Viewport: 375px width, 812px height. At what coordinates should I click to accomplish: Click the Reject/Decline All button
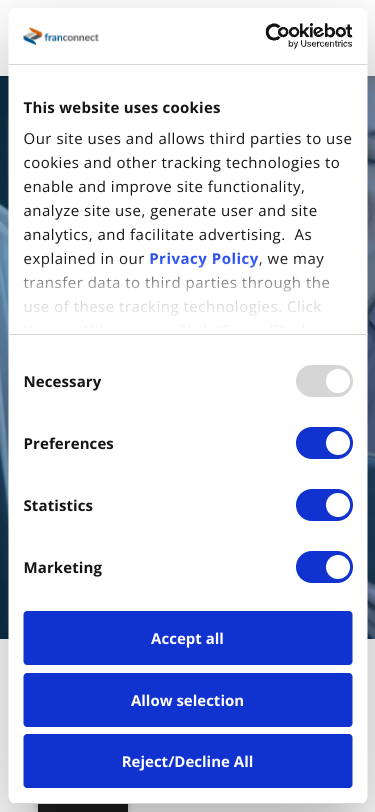(188, 761)
